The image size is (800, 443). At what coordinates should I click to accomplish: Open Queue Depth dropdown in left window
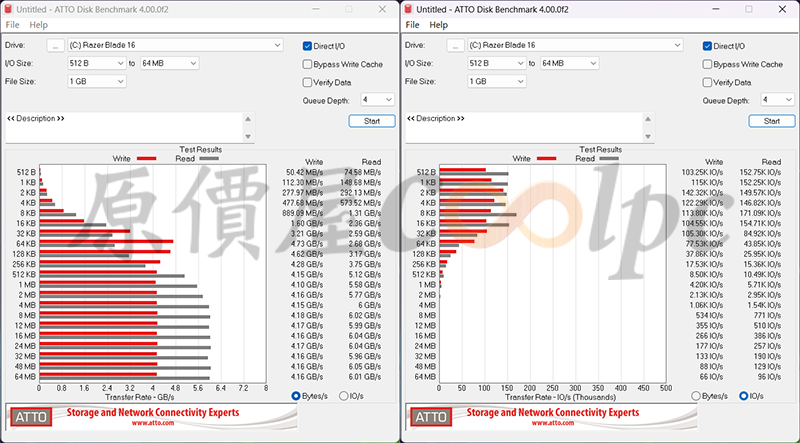pos(377,100)
